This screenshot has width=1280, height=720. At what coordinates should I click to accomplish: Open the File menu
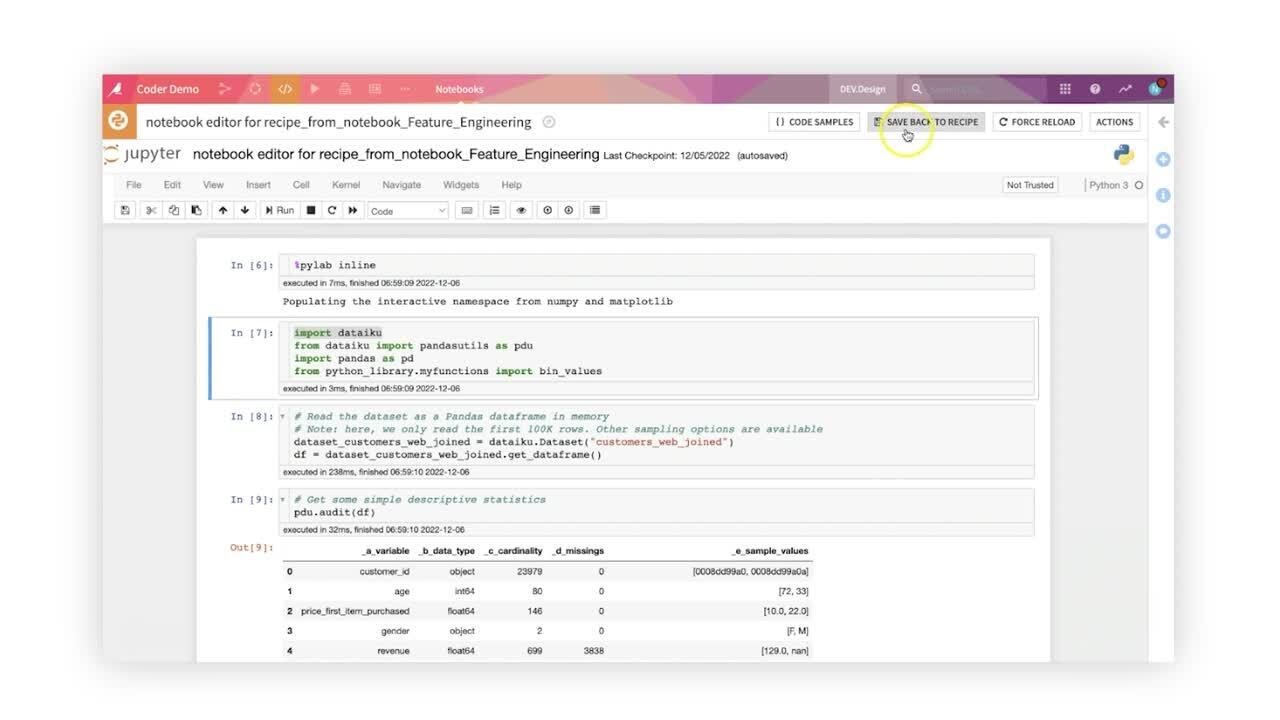tap(133, 185)
